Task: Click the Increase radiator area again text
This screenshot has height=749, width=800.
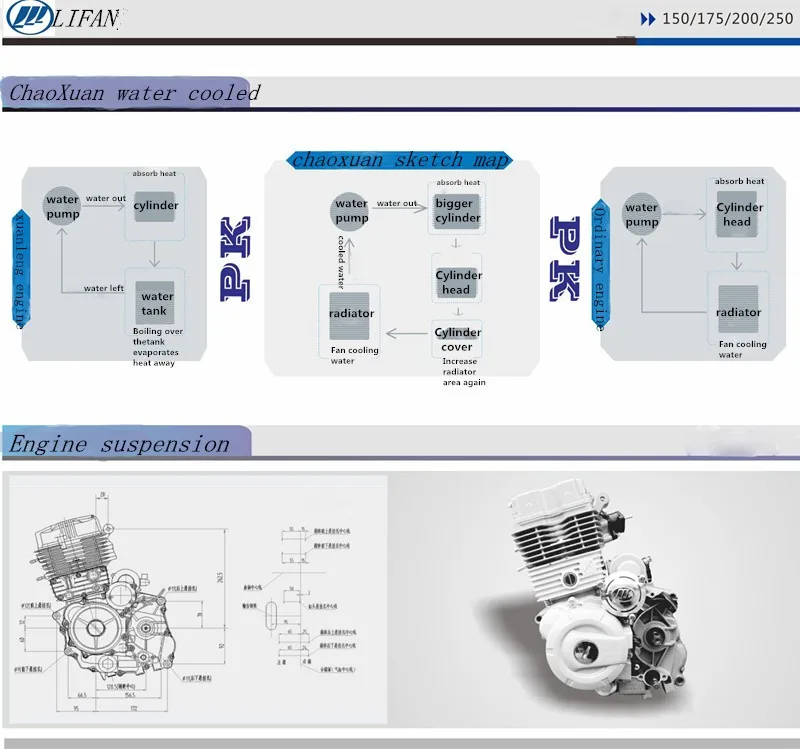Action: (463, 371)
